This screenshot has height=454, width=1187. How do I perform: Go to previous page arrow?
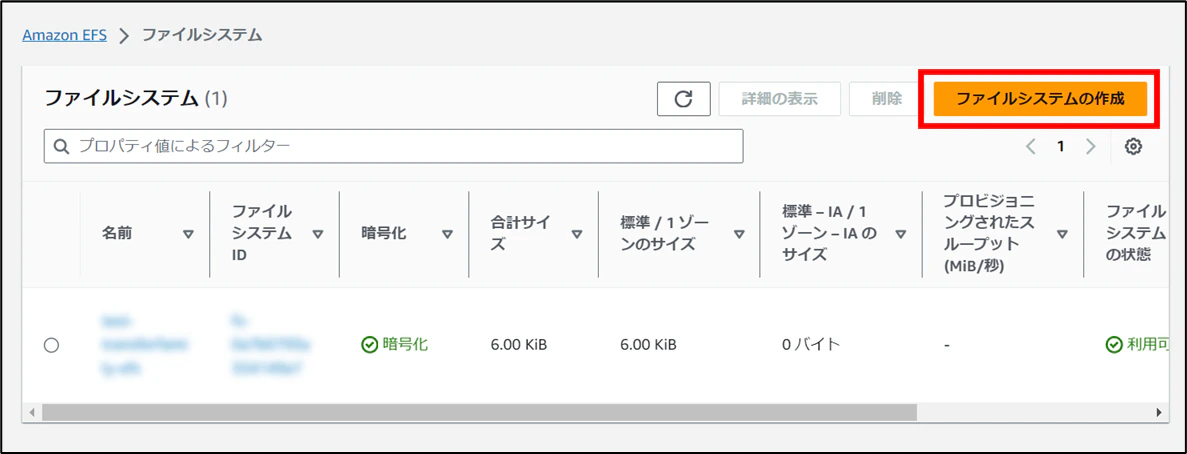1030,147
